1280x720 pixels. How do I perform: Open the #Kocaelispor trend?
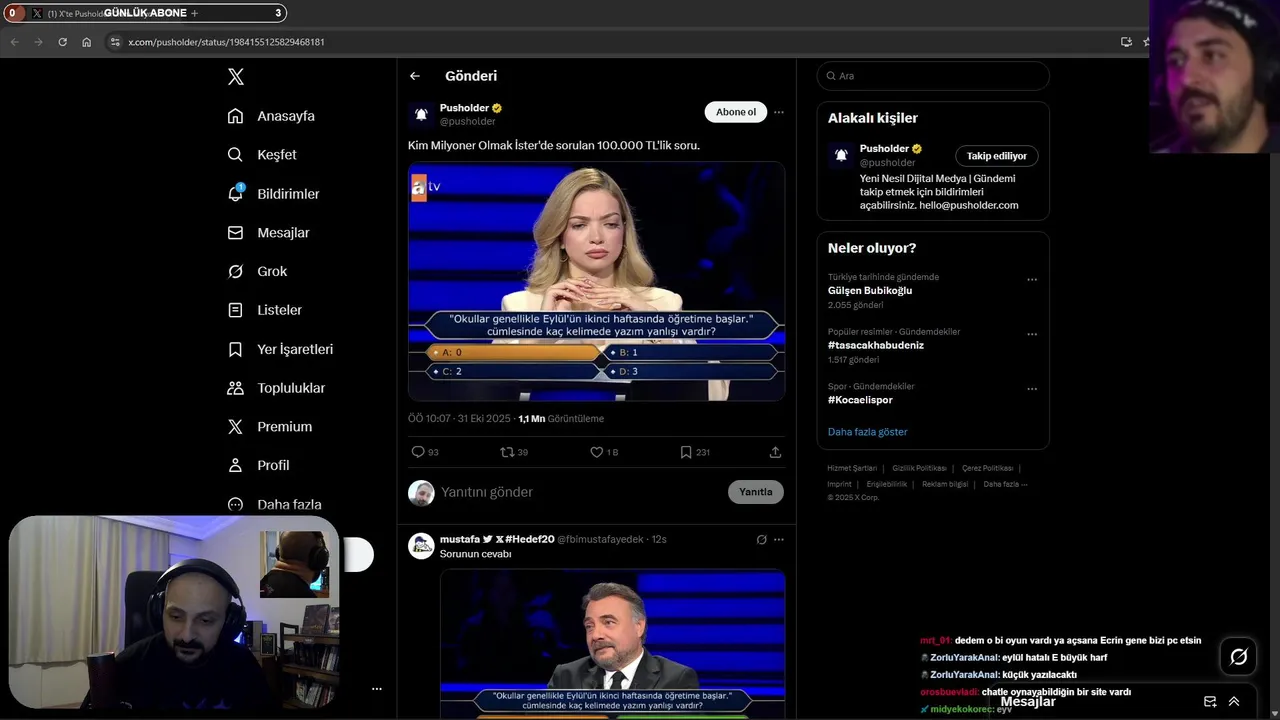point(860,400)
